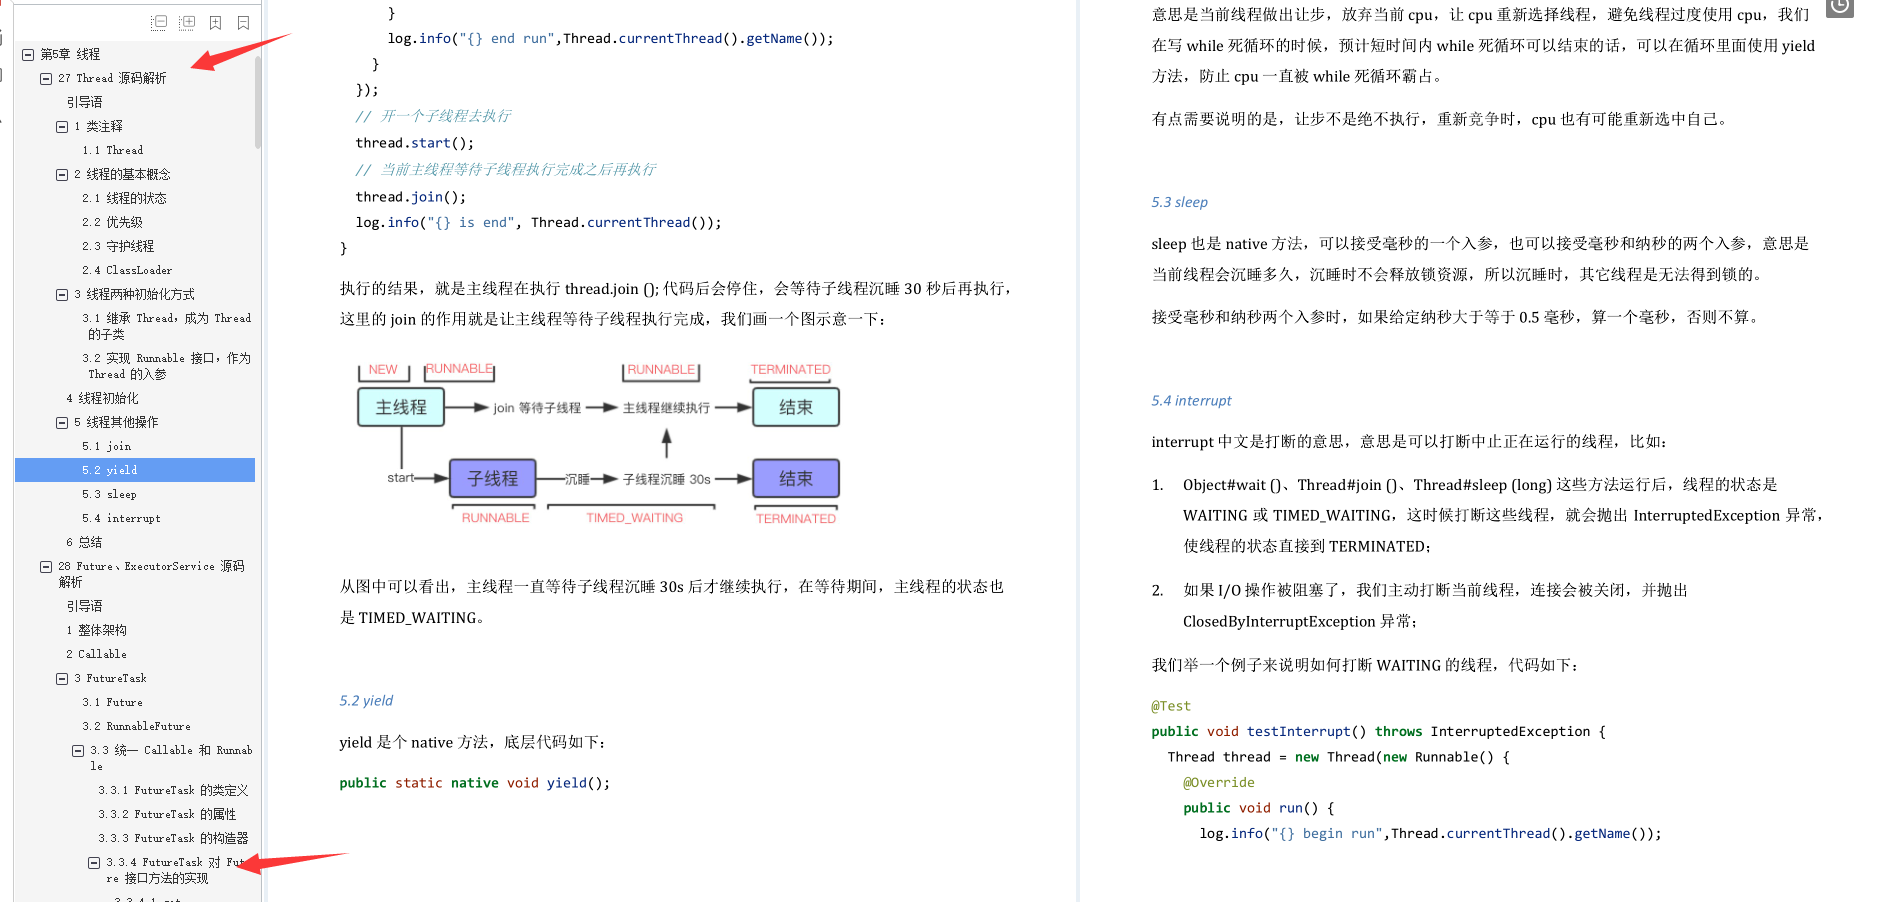Open first 引导语 under 27 Thread

[84, 102]
